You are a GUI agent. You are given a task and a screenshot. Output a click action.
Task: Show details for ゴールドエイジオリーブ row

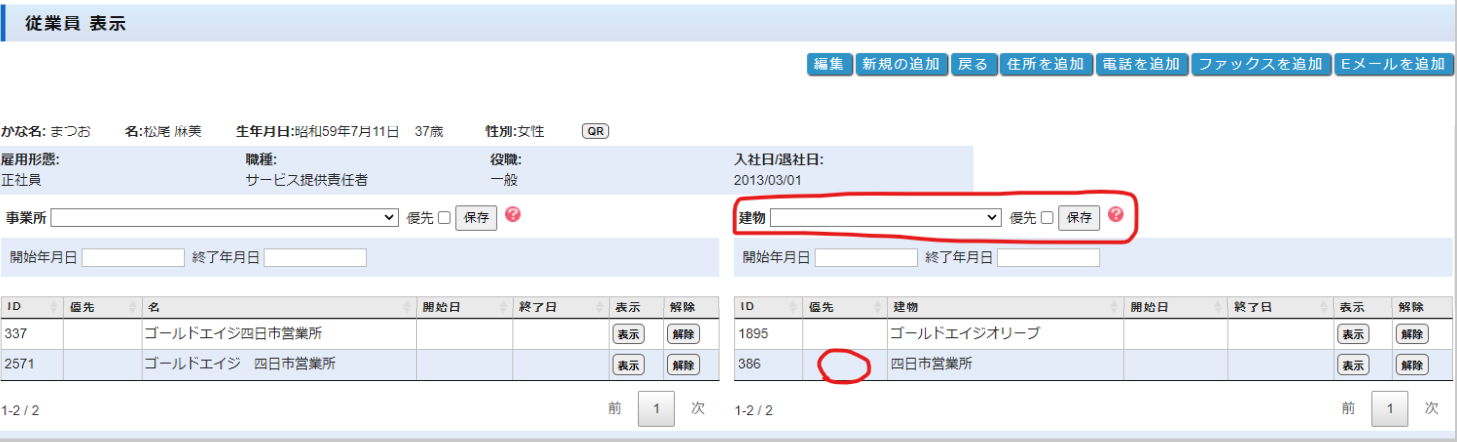[1352, 335]
